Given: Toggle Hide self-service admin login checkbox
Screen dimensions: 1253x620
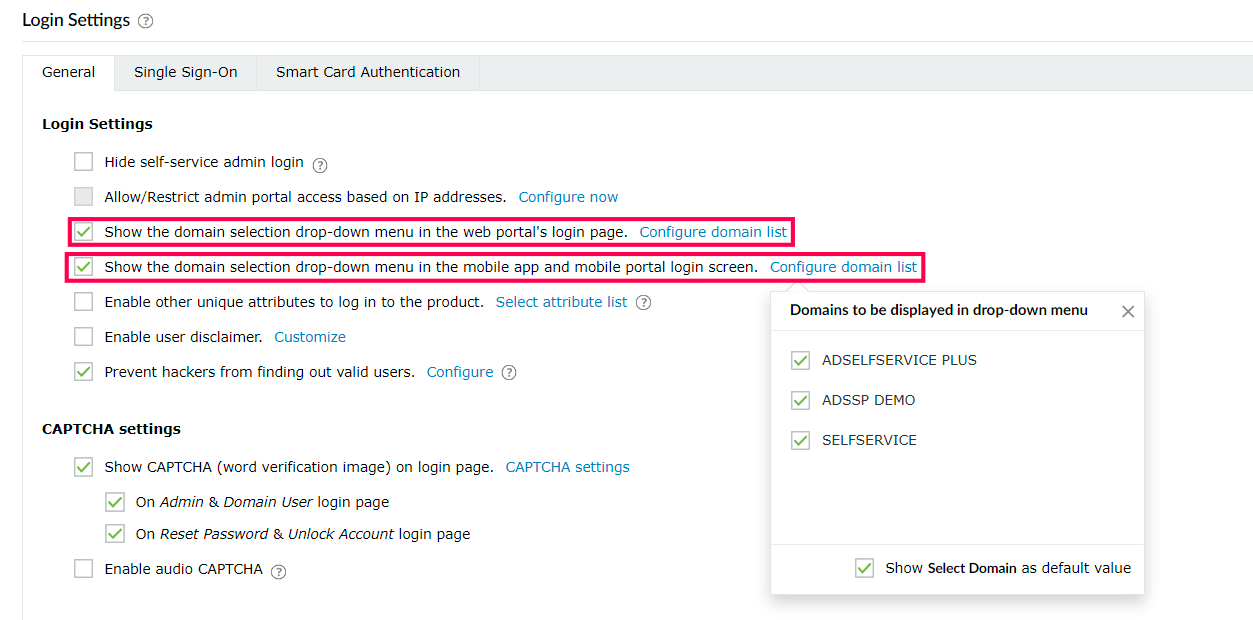Looking at the screenshot, I should tap(84, 162).
